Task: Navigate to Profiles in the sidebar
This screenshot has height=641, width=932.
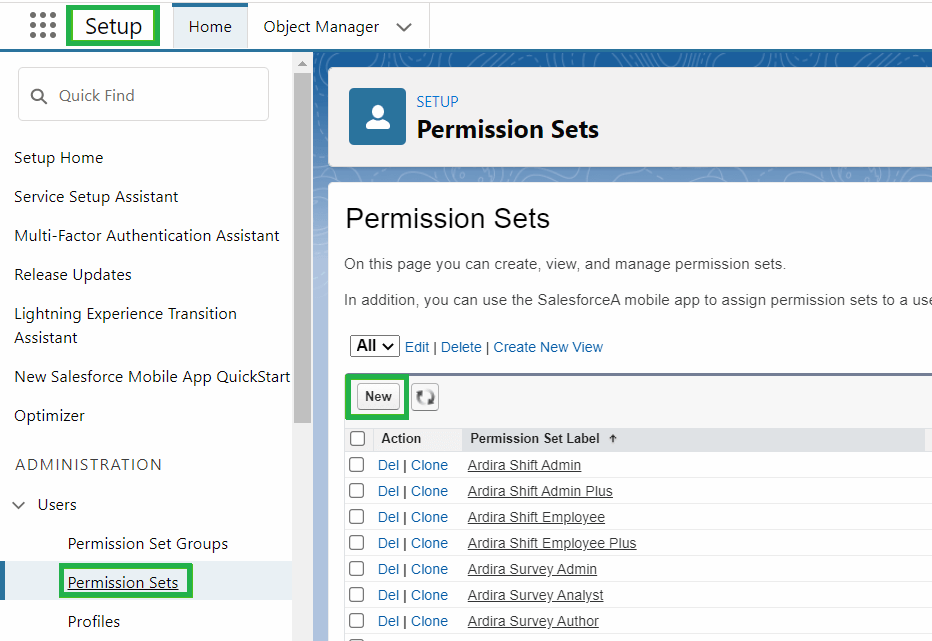Action: 93,620
